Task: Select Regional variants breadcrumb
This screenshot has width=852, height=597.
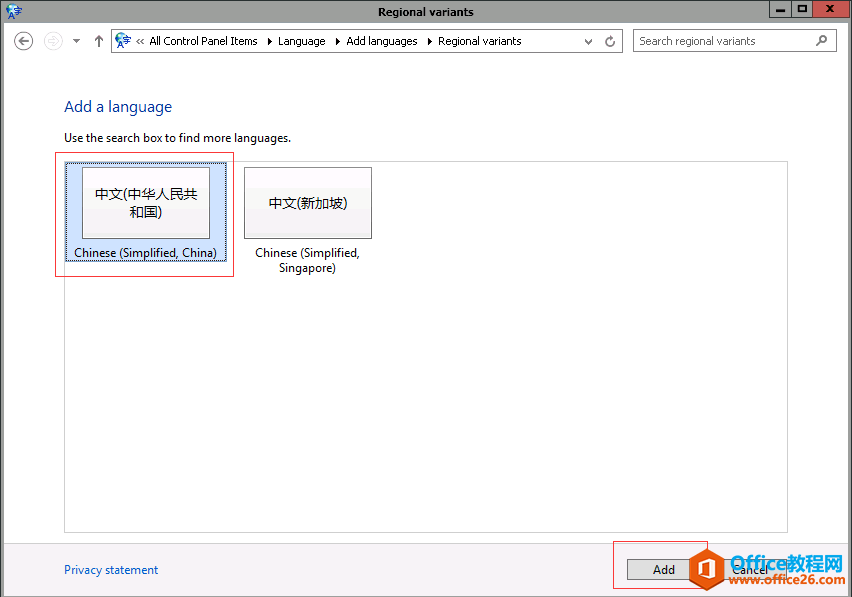Action: [x=480, y=41]
